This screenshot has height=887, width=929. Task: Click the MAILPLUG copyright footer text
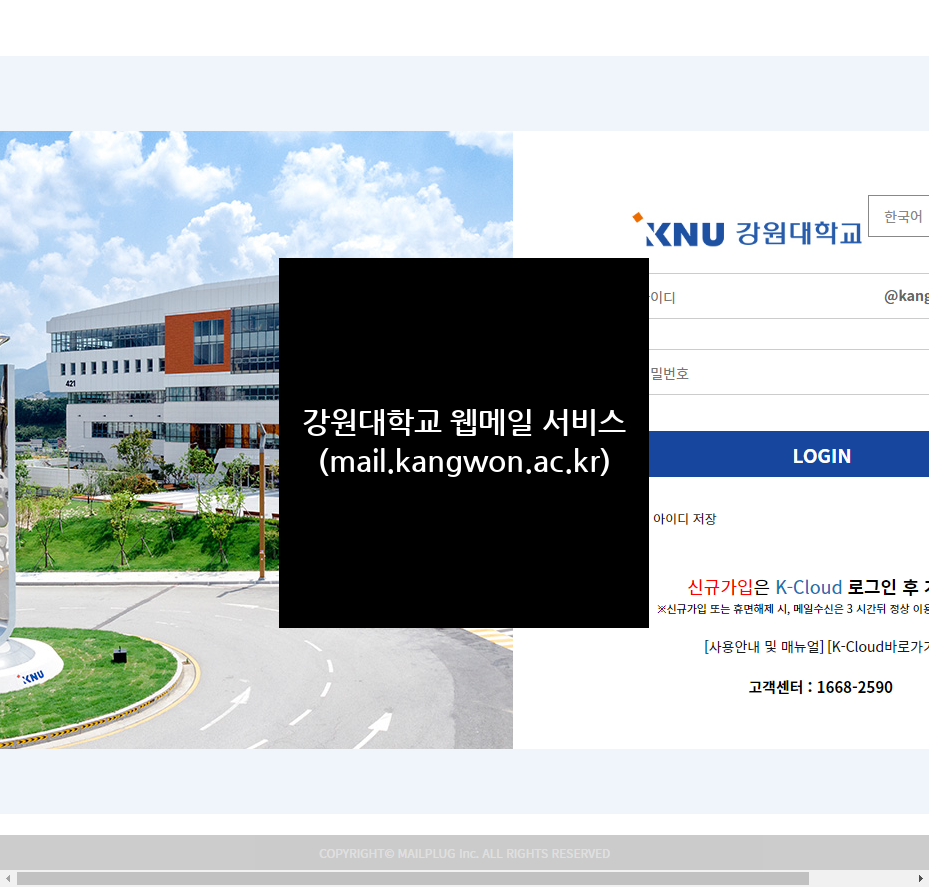pyautogui.click(x=464, y=854)
